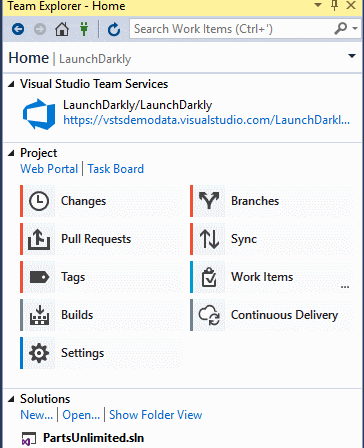Open the vstsdemodata.visualstudio.com link
The height and width of the screenshot is (448, 364).
click(x=206, y=120)
